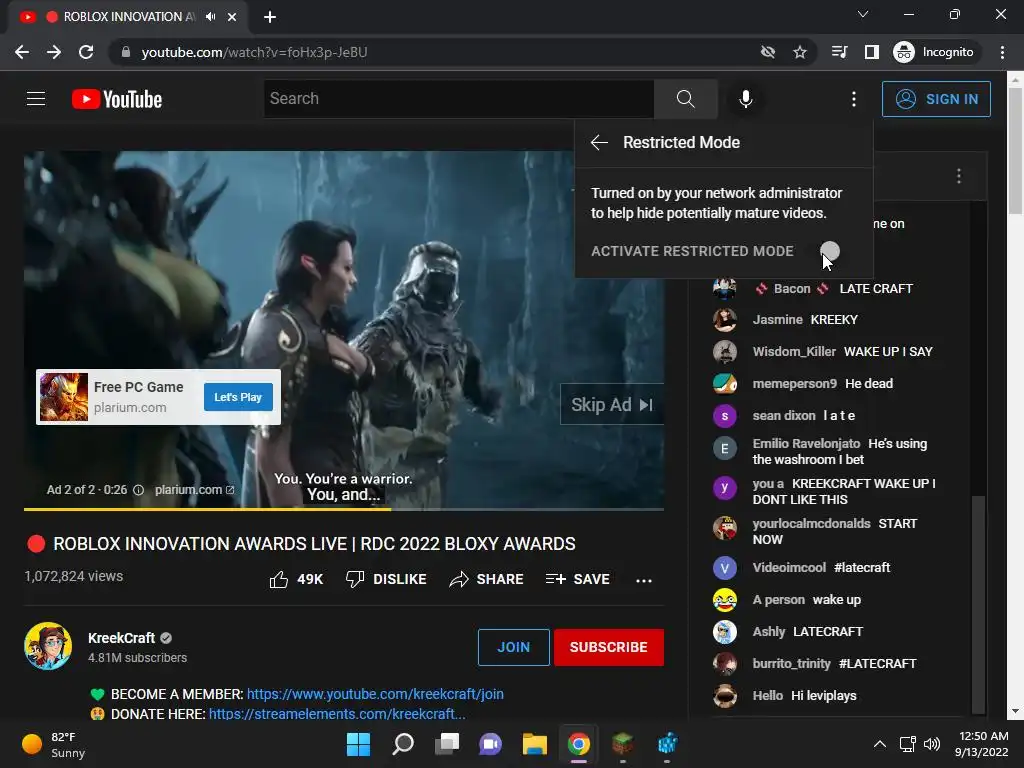Open more actions ellipsis below video
Viewport: 1024px width, 768px height.
644,580
